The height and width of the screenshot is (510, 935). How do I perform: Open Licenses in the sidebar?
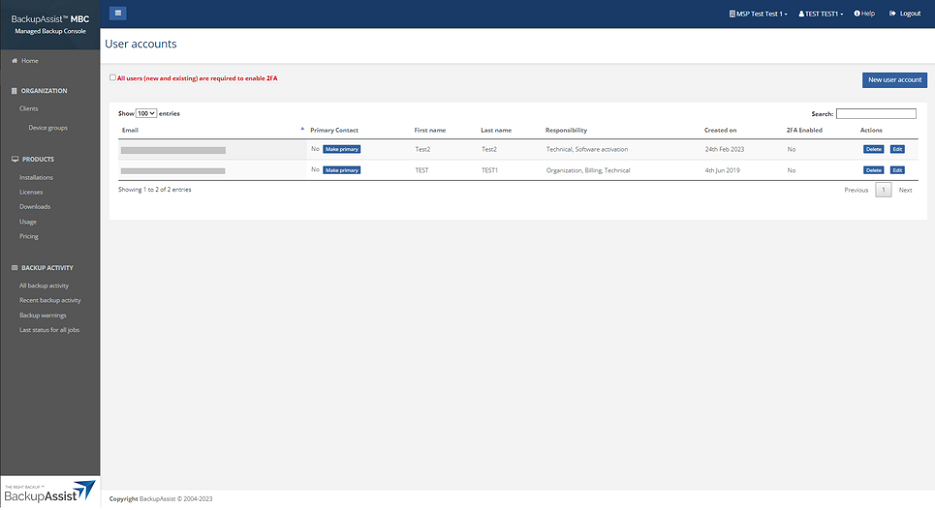pos(31,192)
